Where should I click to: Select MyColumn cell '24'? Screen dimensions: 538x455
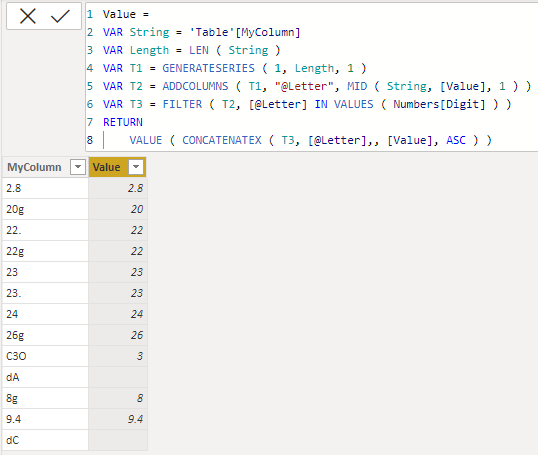point(45,314)
